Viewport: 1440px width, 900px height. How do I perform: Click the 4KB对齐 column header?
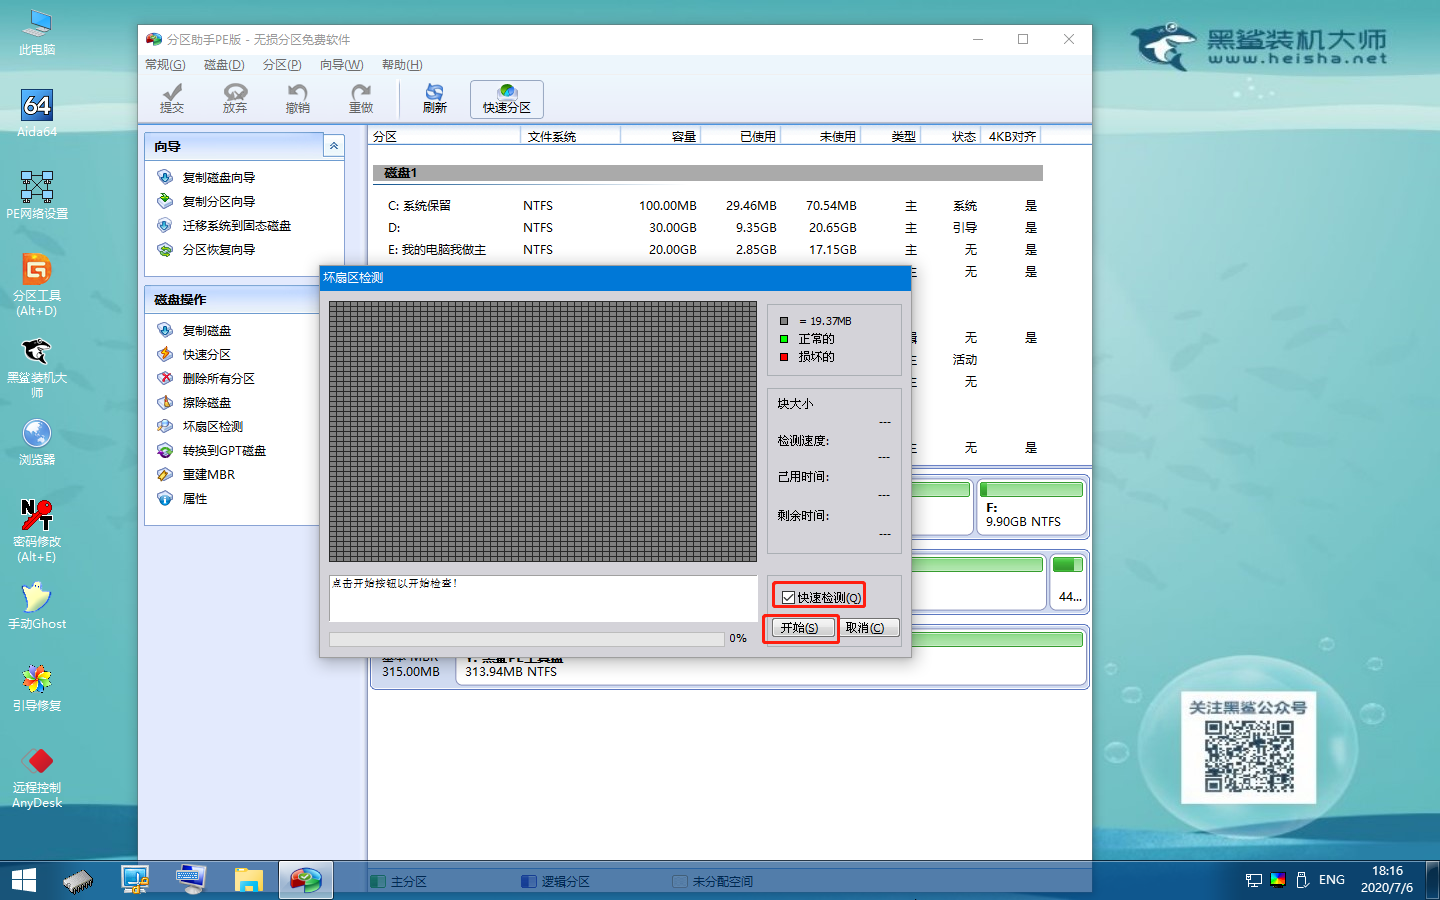click(1012, 136)
